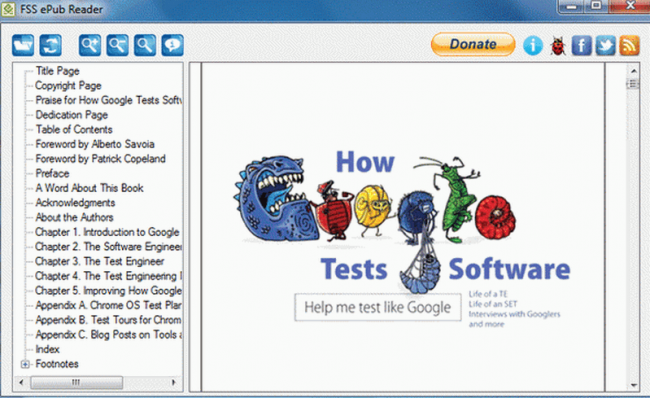Minimize the FSS ePub Reader window
This screenshot has height=398, width=650.
coord(572,6)
